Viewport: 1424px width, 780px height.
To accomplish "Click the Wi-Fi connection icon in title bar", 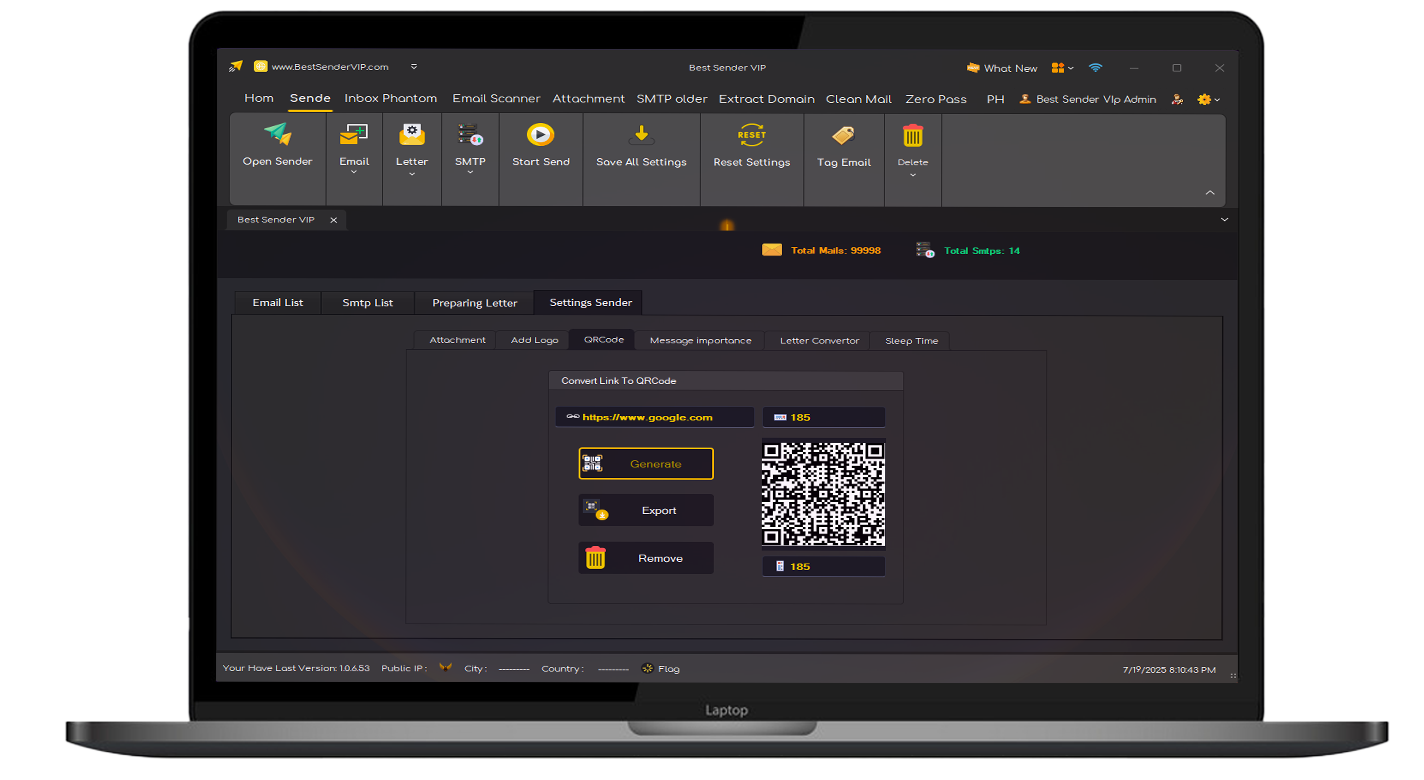I will click(1095, 68).
